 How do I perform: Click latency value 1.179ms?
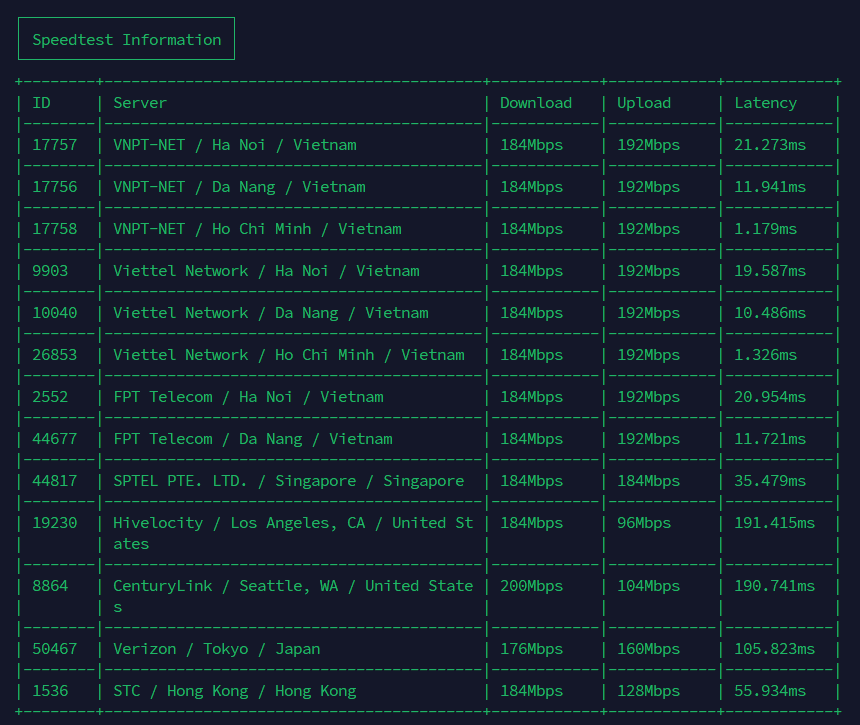click(766, 229)
